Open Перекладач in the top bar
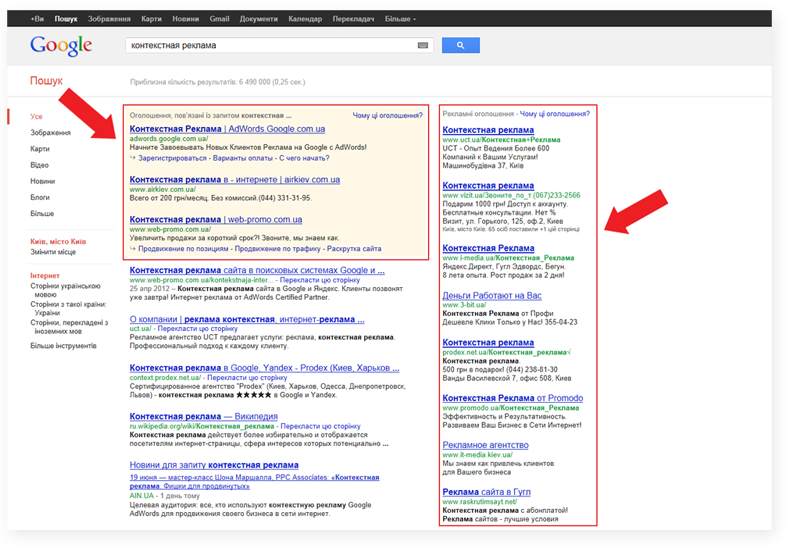The image size is (791, 555). coord(353,19)
